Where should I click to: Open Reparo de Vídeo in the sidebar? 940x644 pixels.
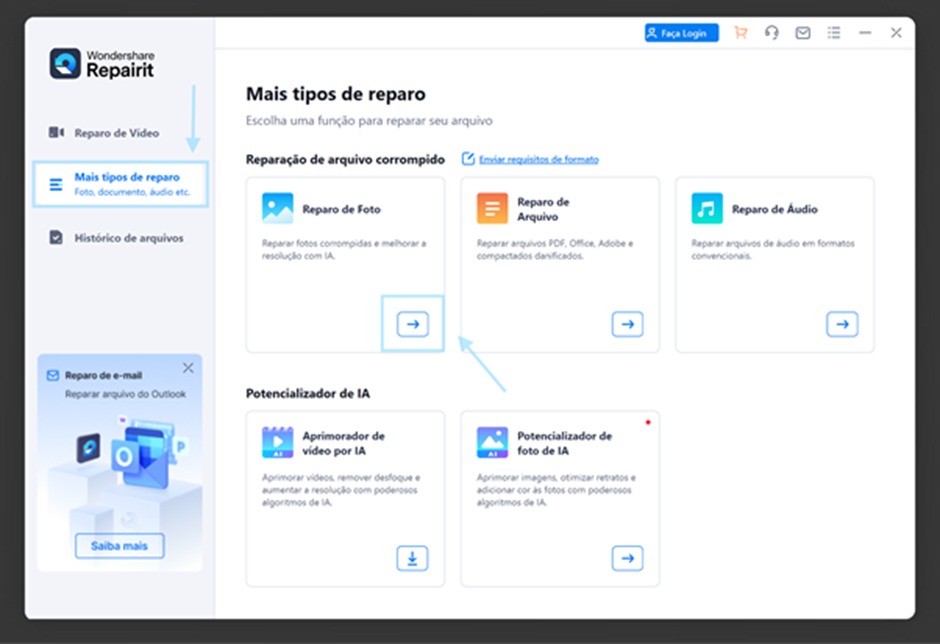(116, 133)
